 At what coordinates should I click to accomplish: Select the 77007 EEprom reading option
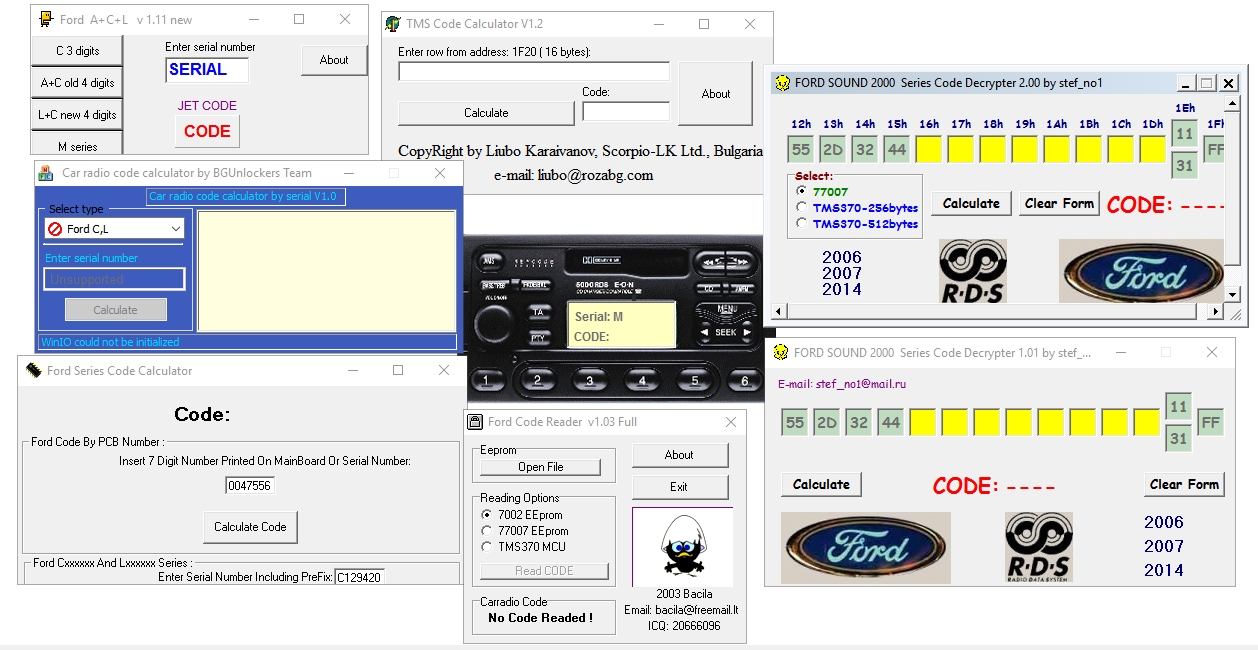[x=487, y=531]
